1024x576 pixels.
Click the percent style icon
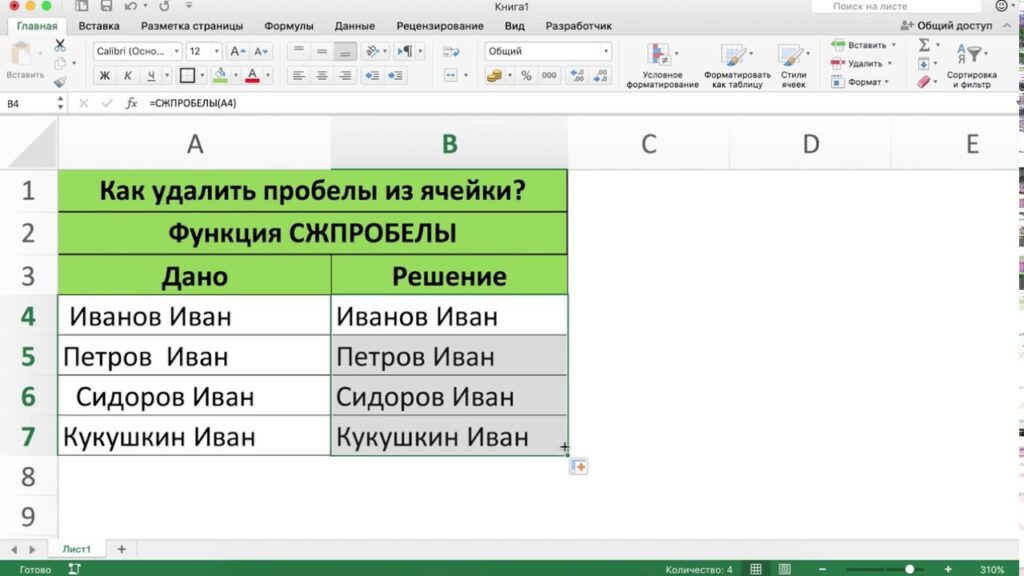pyautogui.click(x=526, y=75)
